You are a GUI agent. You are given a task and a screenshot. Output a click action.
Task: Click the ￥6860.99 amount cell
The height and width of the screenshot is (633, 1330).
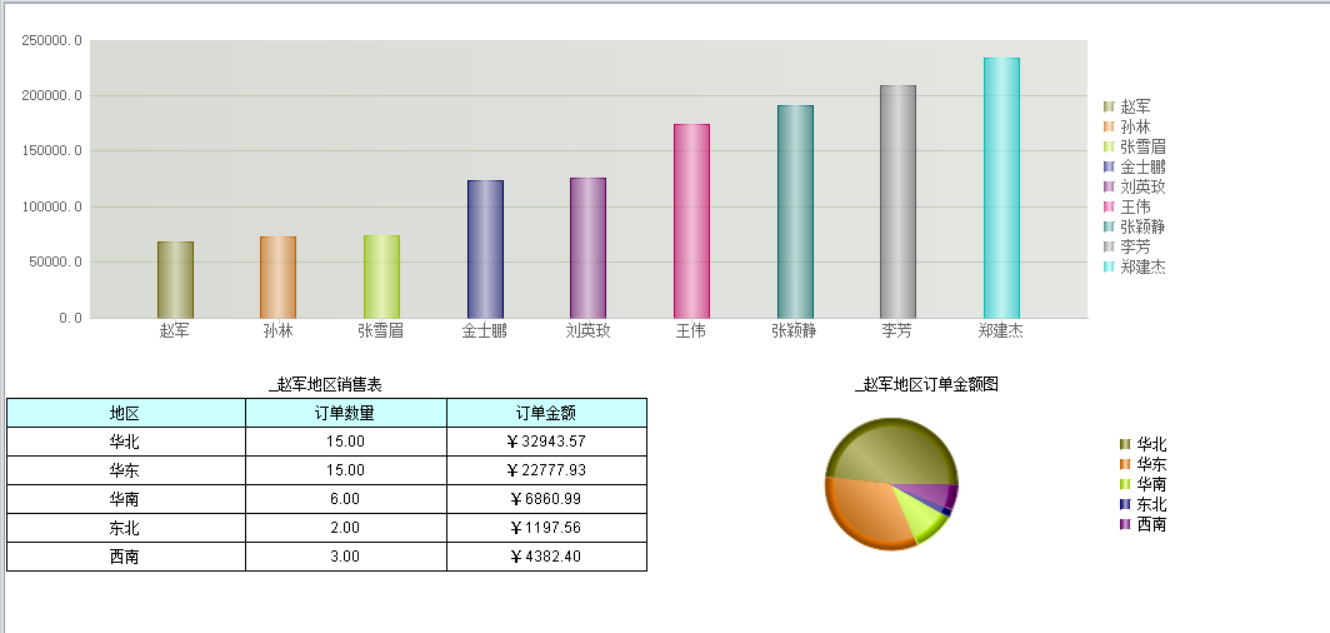(x=547, y=499)
